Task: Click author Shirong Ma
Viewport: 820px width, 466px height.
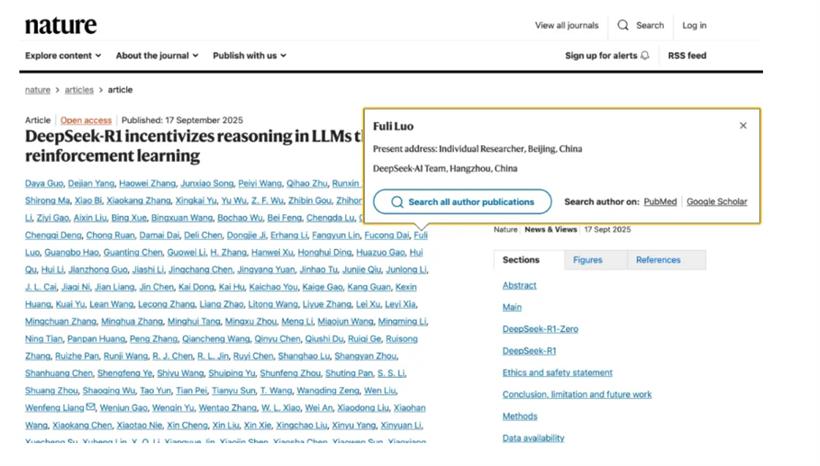Action: tap(47, 201)
